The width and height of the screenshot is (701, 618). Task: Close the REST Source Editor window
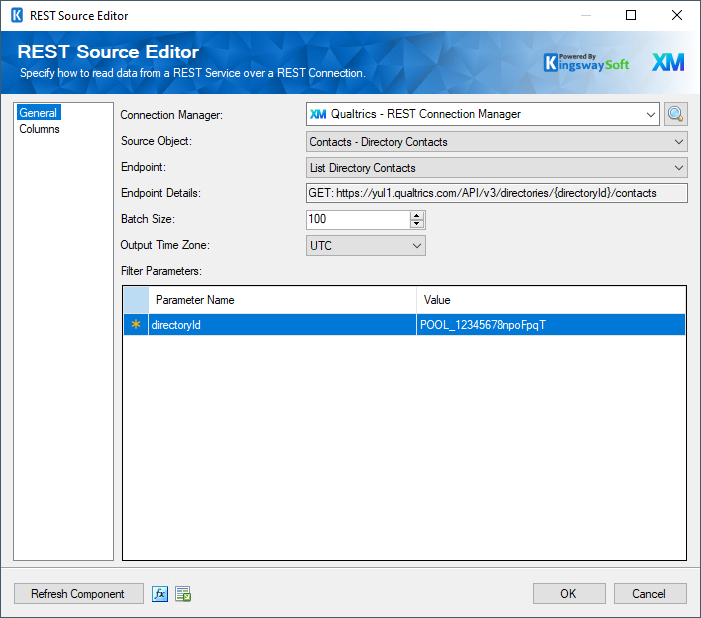click(677, 15)
